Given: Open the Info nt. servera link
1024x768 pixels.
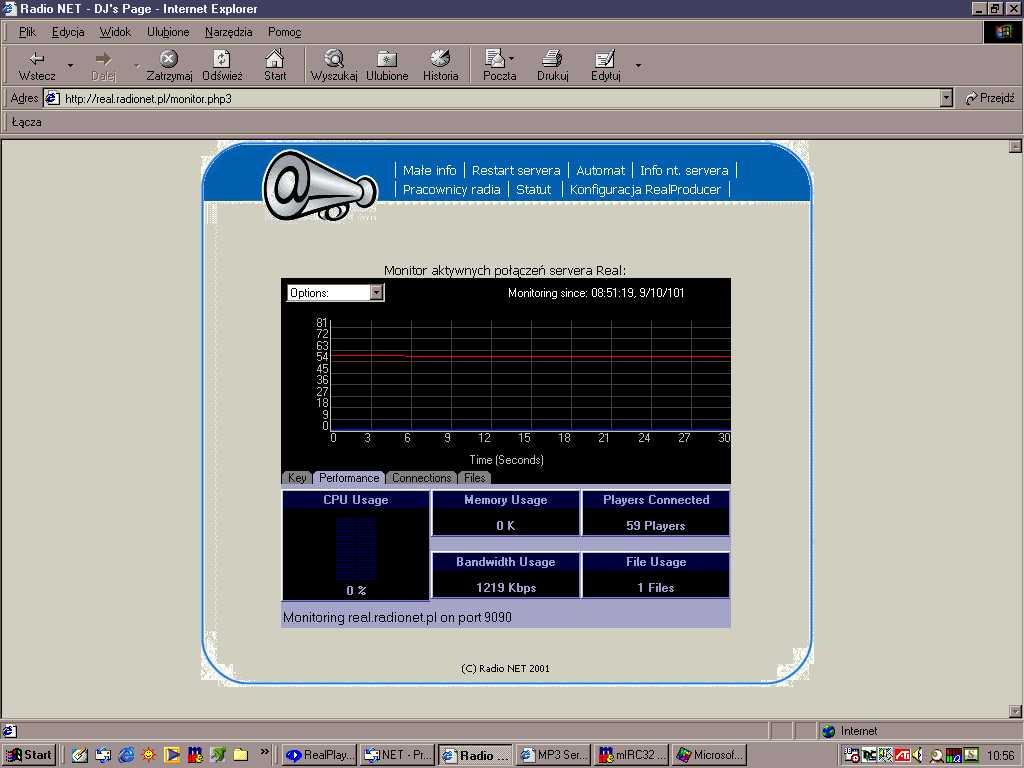Looking at the screenshot, I should pyautogui.click(x=684, y=170).
